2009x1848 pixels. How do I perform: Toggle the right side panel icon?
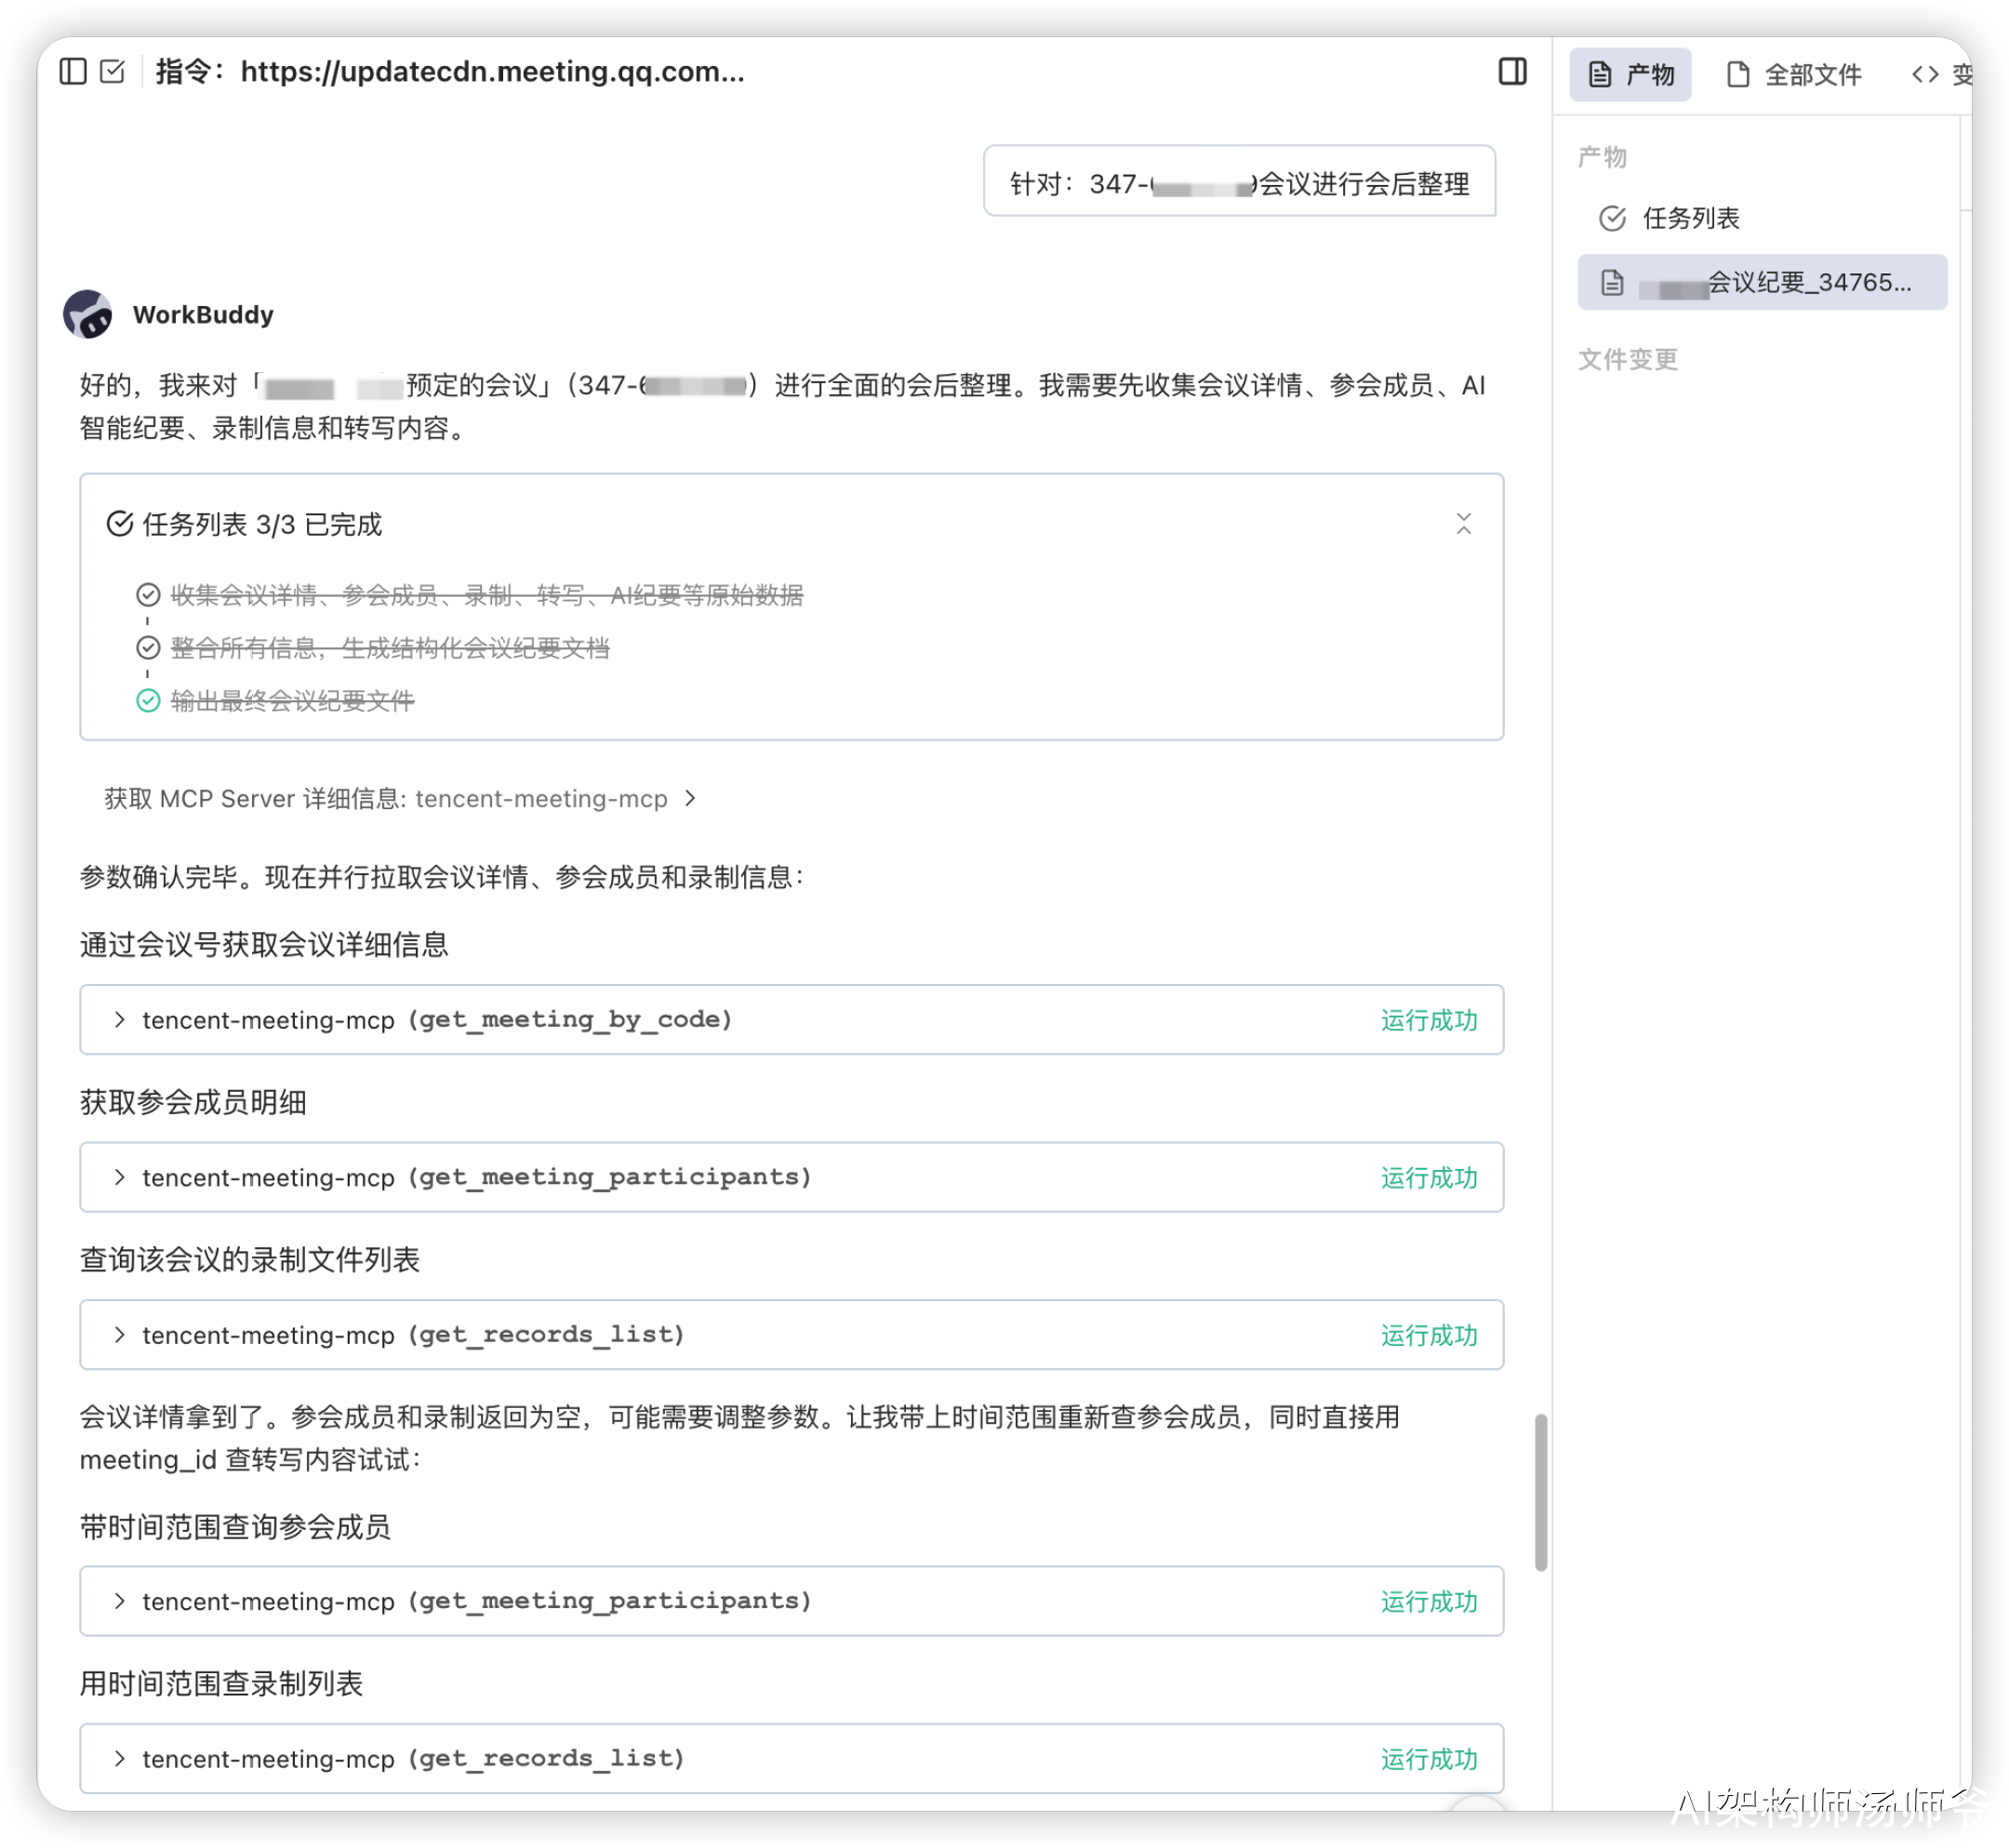point(1512,72)
